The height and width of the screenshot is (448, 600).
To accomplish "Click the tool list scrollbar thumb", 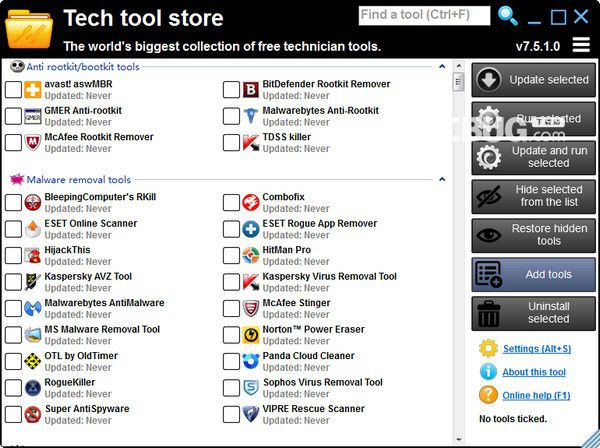I will pos(458,81).
